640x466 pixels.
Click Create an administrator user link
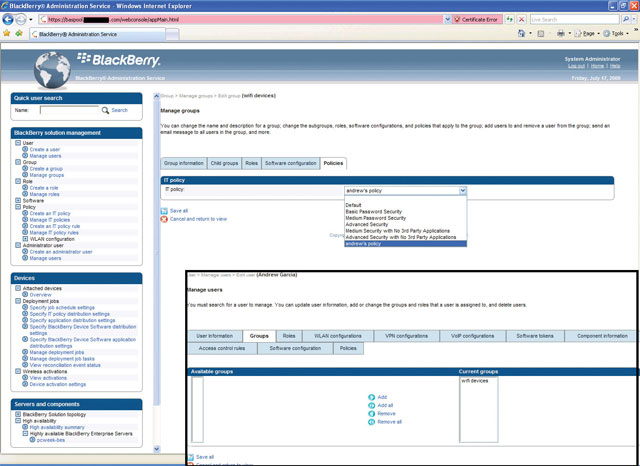[x=61, y=252]
